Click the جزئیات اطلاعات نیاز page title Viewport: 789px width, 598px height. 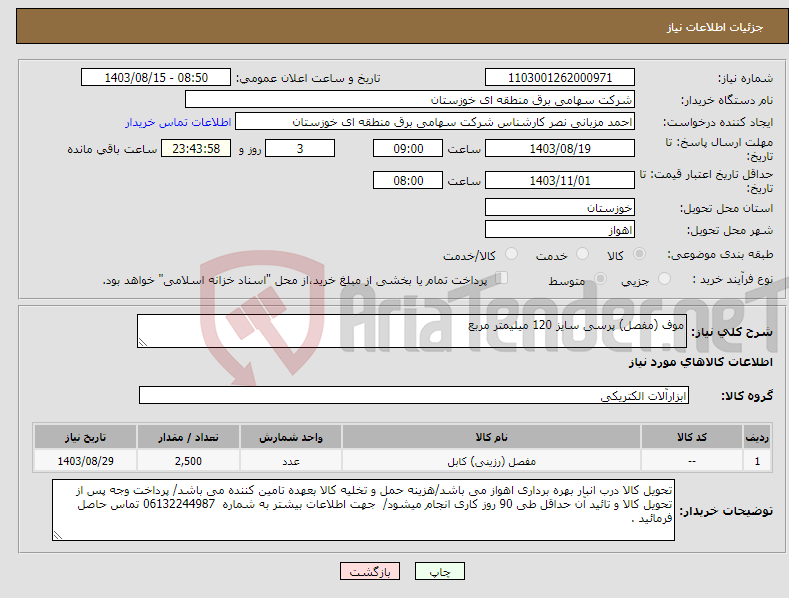(x=715, y=27)
